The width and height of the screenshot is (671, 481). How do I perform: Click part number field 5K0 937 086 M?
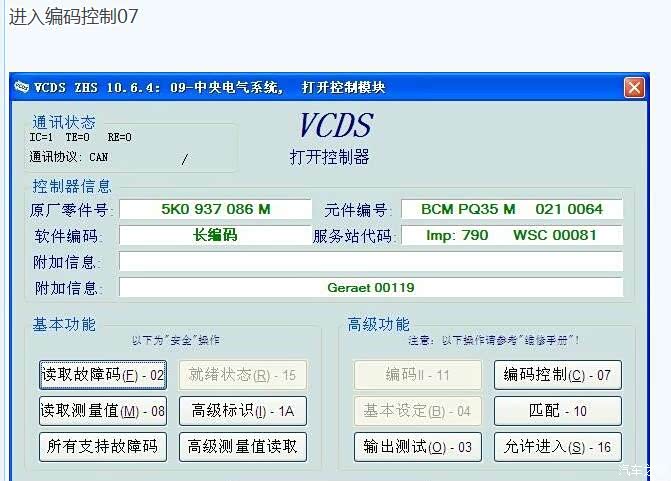[215, 209]
